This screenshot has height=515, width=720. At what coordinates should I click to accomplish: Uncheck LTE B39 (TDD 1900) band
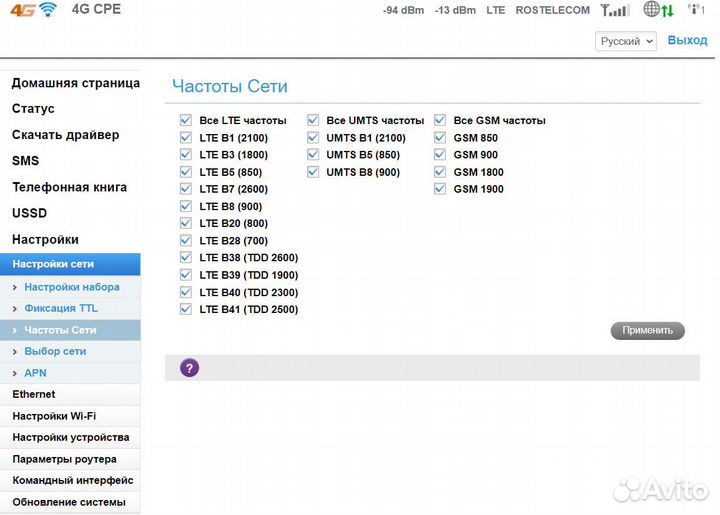tap(186, 275)
